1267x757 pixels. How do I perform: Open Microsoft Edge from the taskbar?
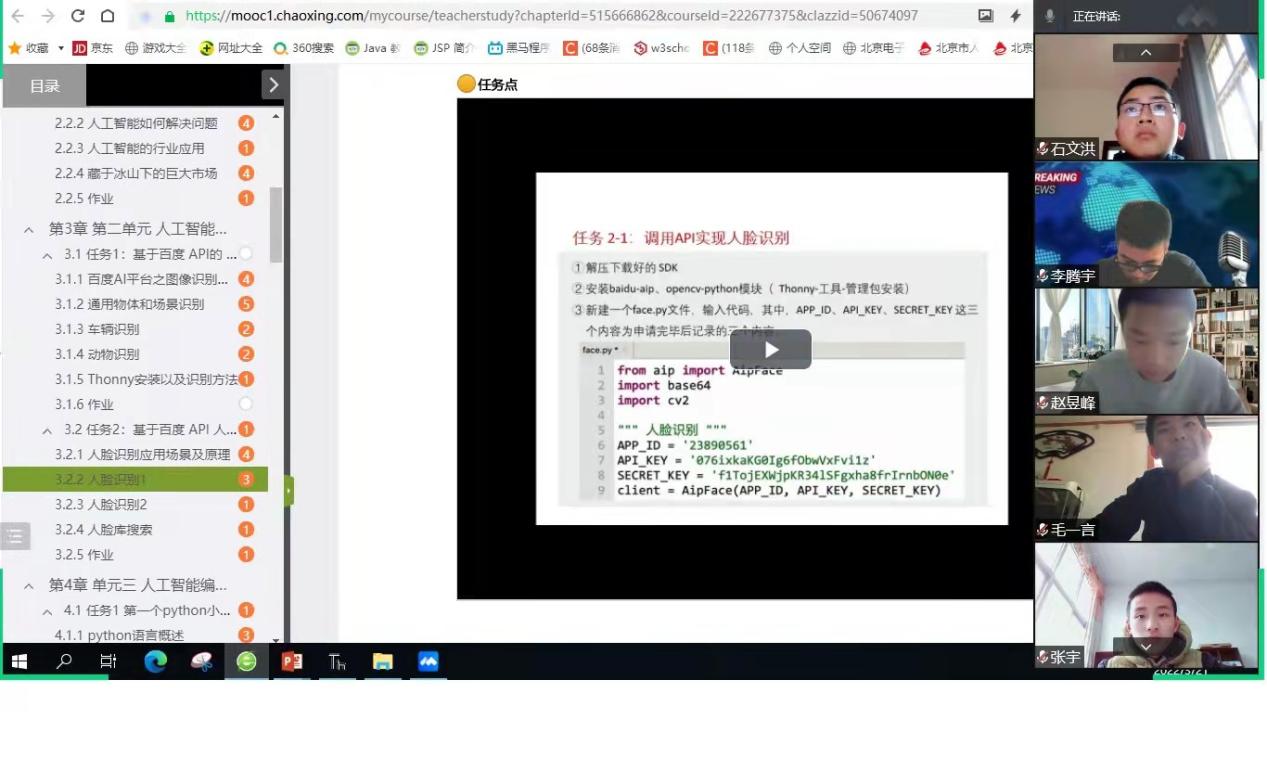point(155,661)
